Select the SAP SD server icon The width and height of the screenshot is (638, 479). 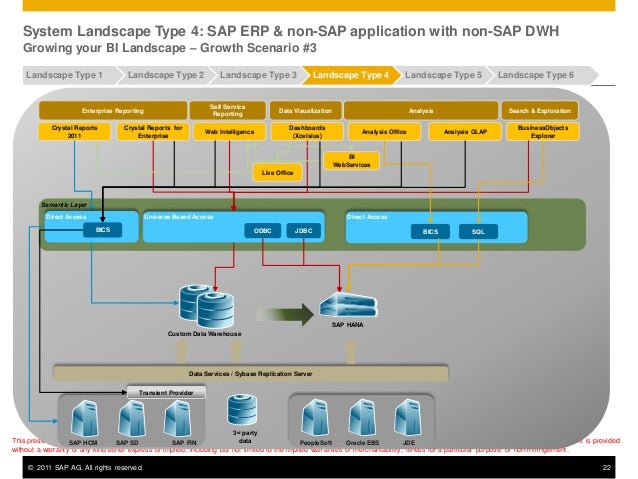point(131,418)
